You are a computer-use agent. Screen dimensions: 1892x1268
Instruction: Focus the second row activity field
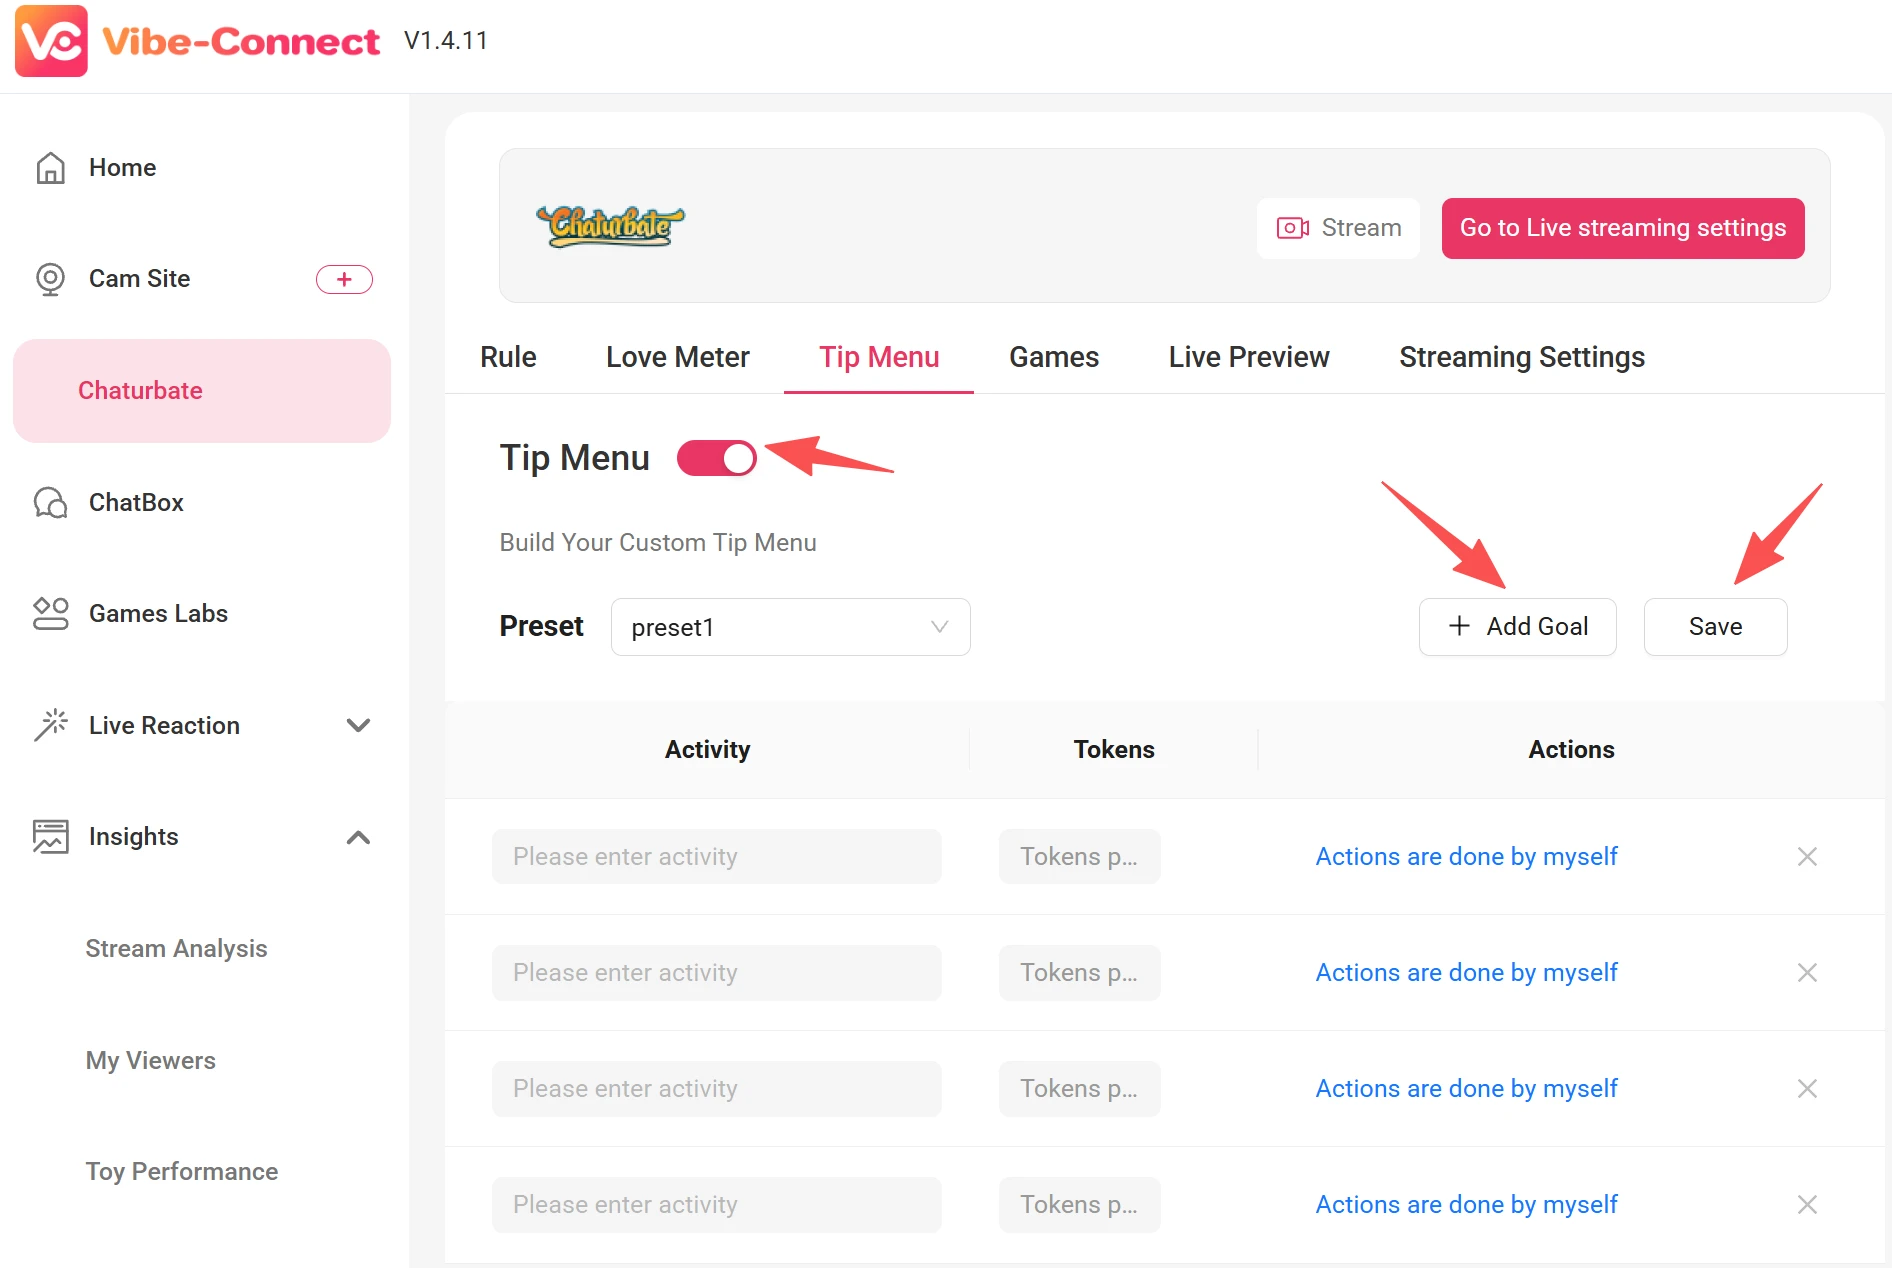[x=716, y=973]
